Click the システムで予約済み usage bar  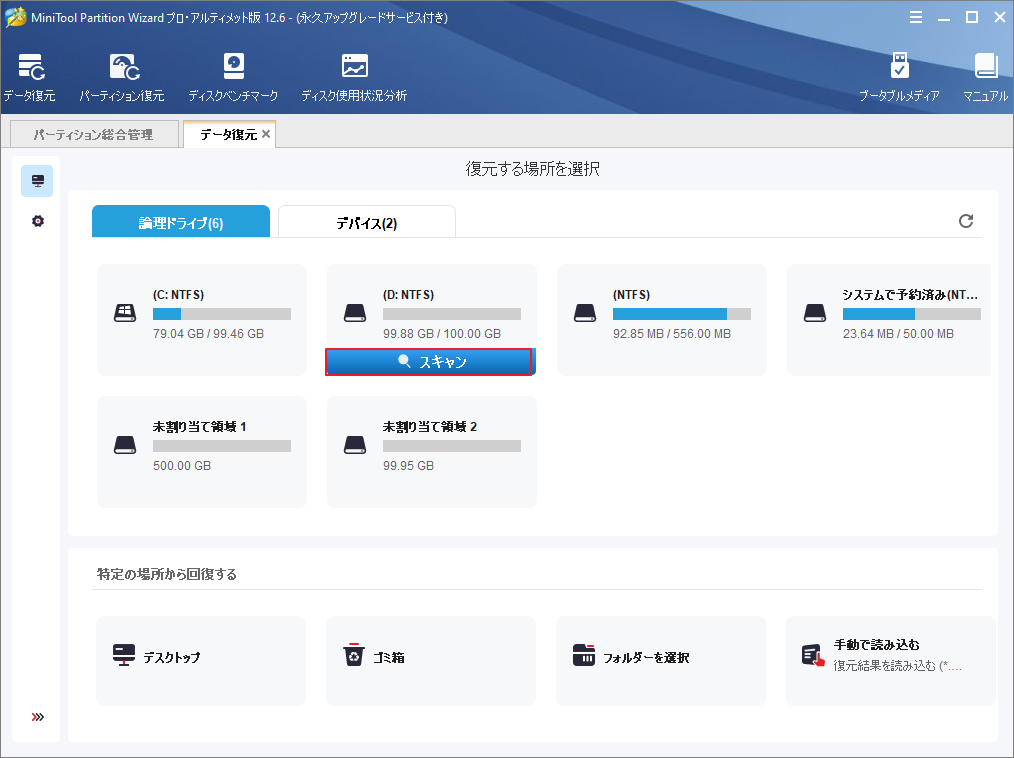click(912, 314)
